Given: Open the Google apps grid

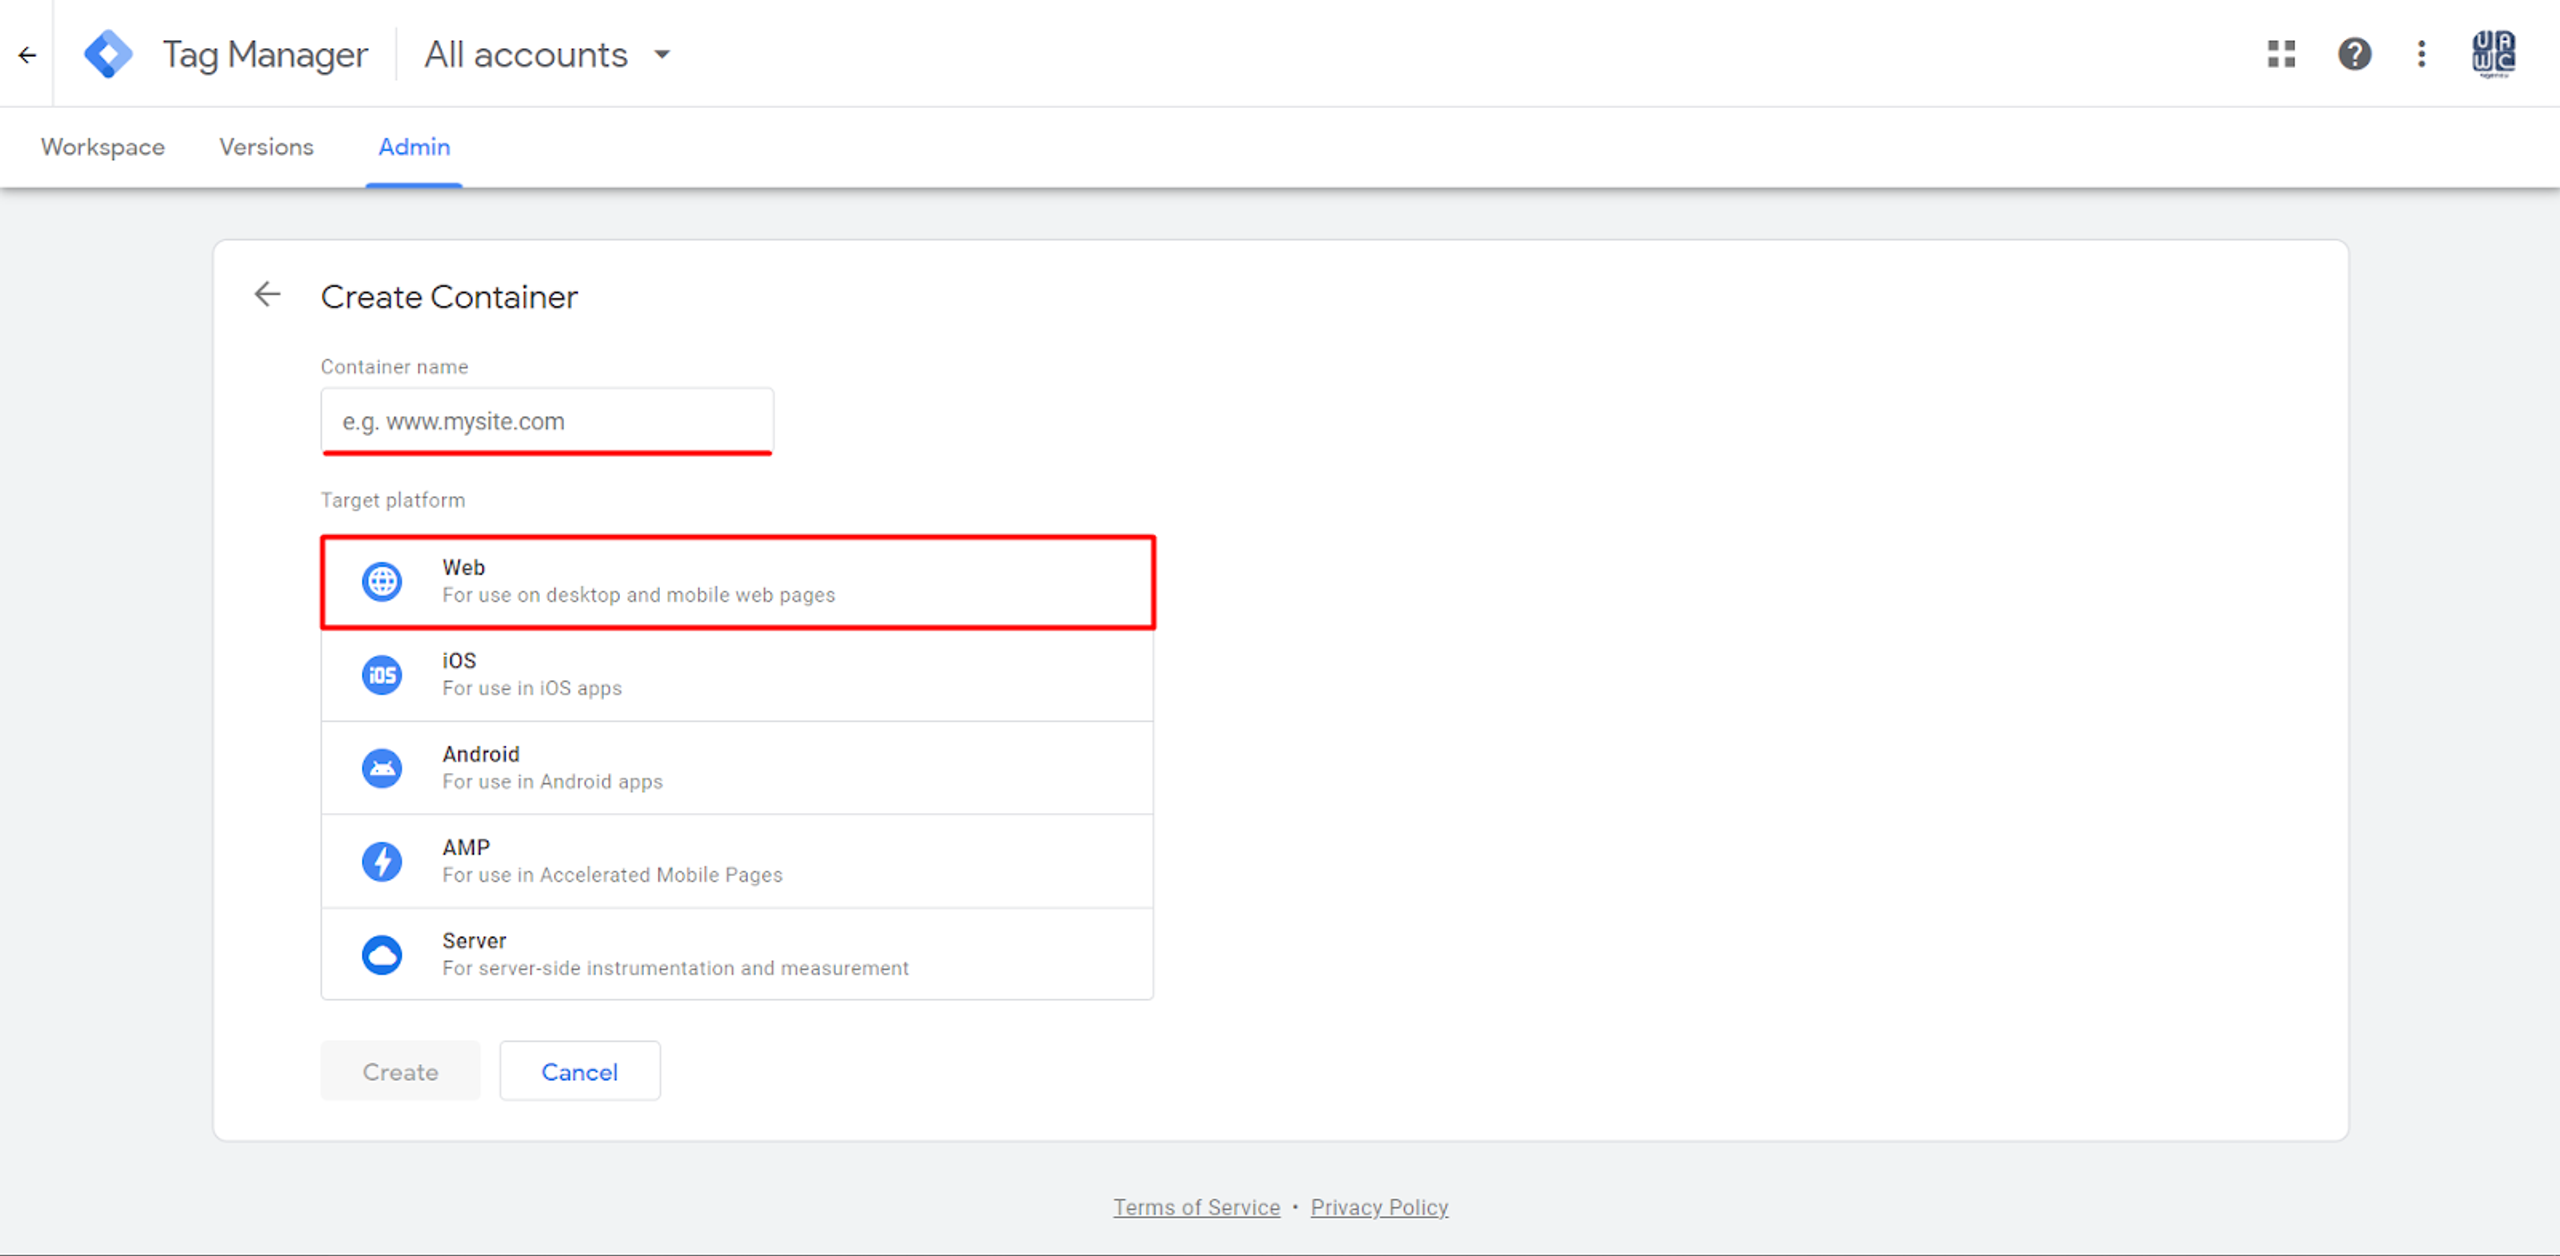Looking at the screenshot, I should coord(2281,54).
